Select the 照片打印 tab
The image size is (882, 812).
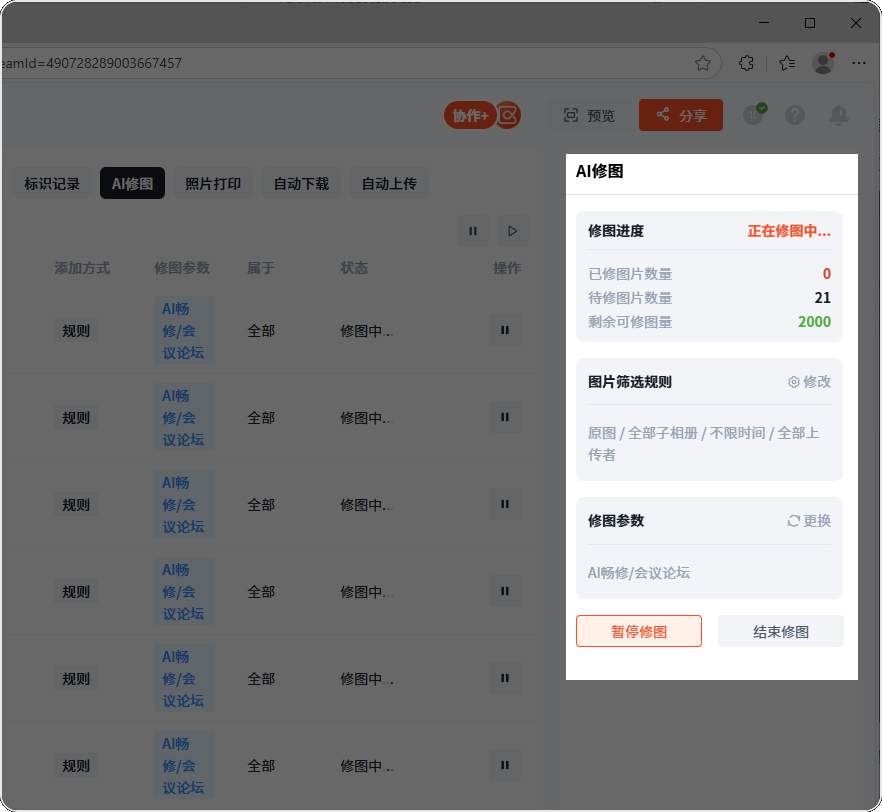[x=213, y=184]
